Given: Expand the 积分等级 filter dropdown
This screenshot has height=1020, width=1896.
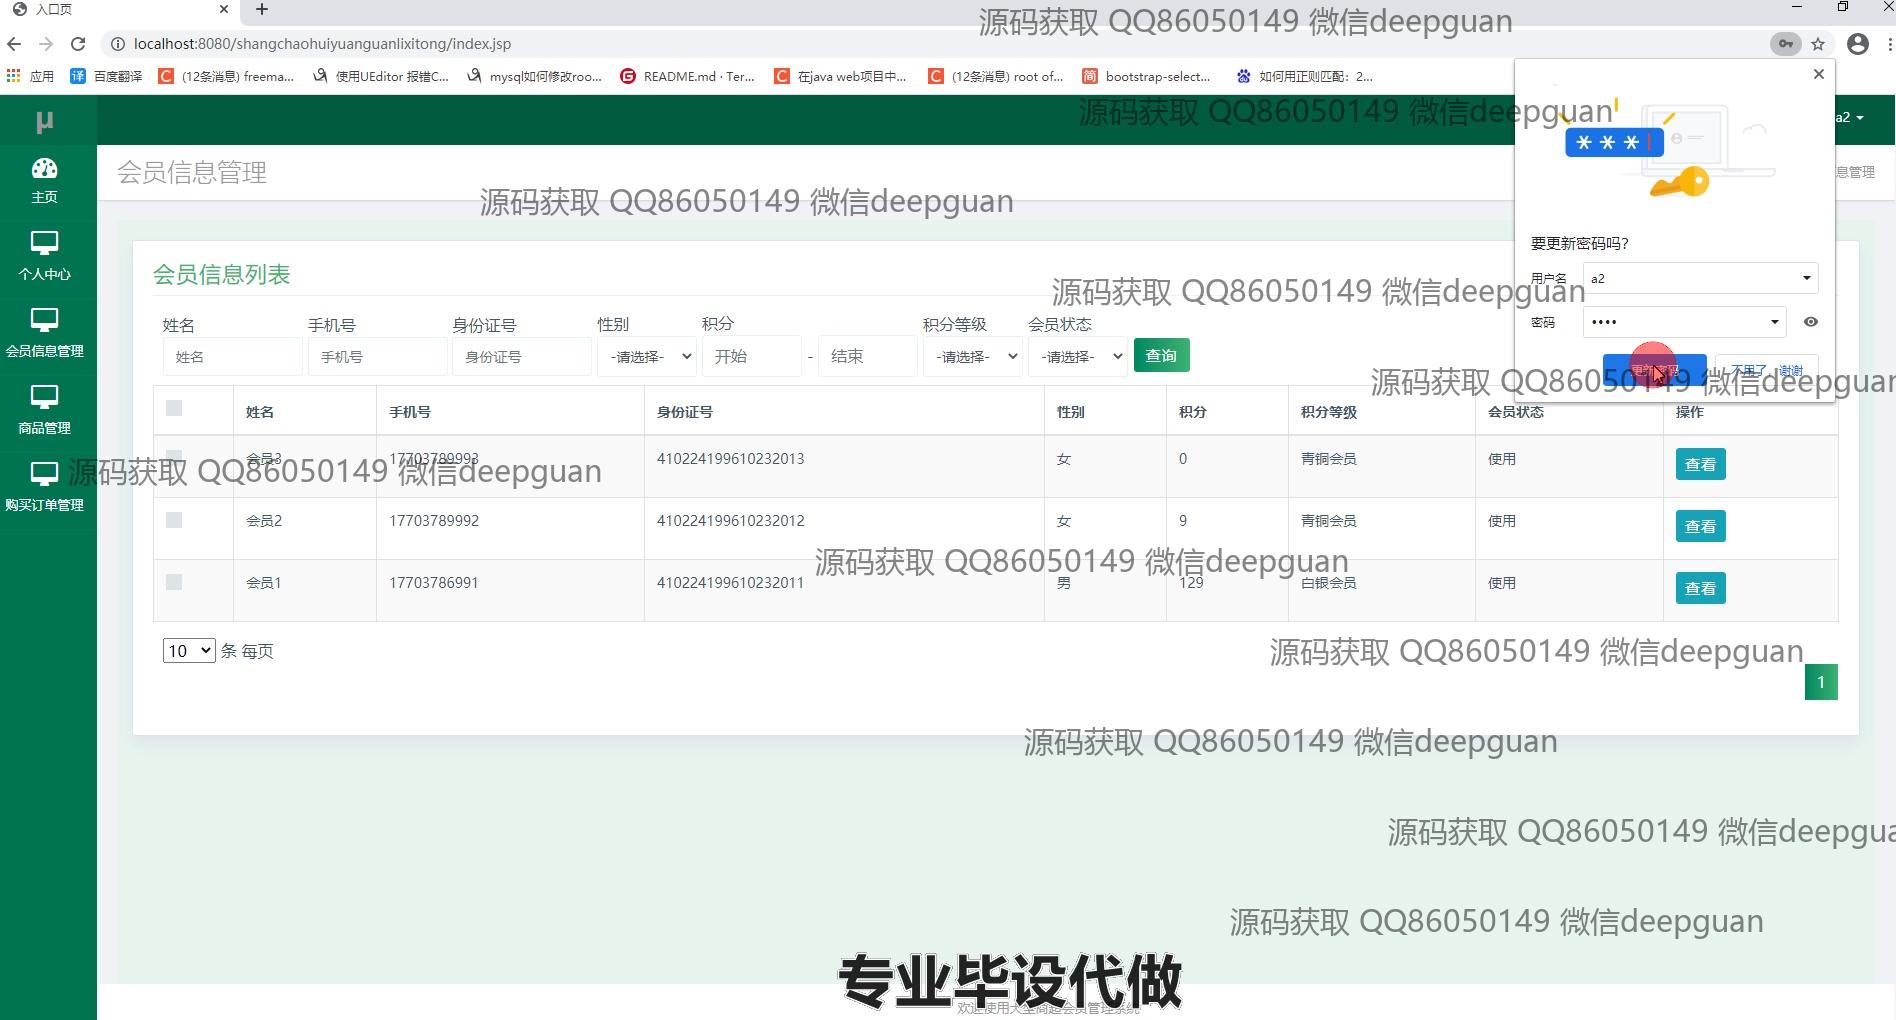Looking at the screenshot, I should click(x=971, y=357).
